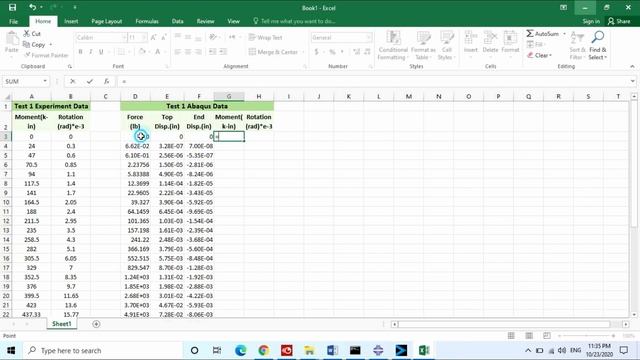Click the Fill button in Editing group
The width and height of the screenshot is (640, 360).
pos(535,44)
